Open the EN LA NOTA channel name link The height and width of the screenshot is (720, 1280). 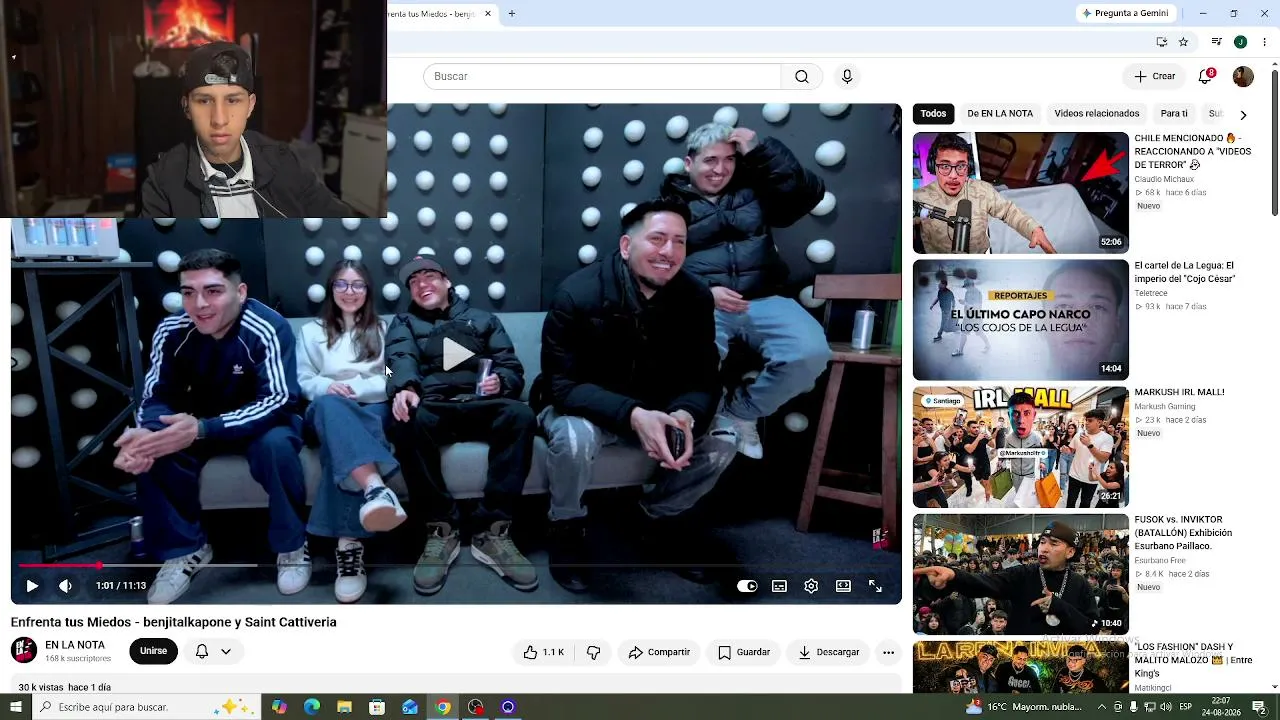[75, 645]
